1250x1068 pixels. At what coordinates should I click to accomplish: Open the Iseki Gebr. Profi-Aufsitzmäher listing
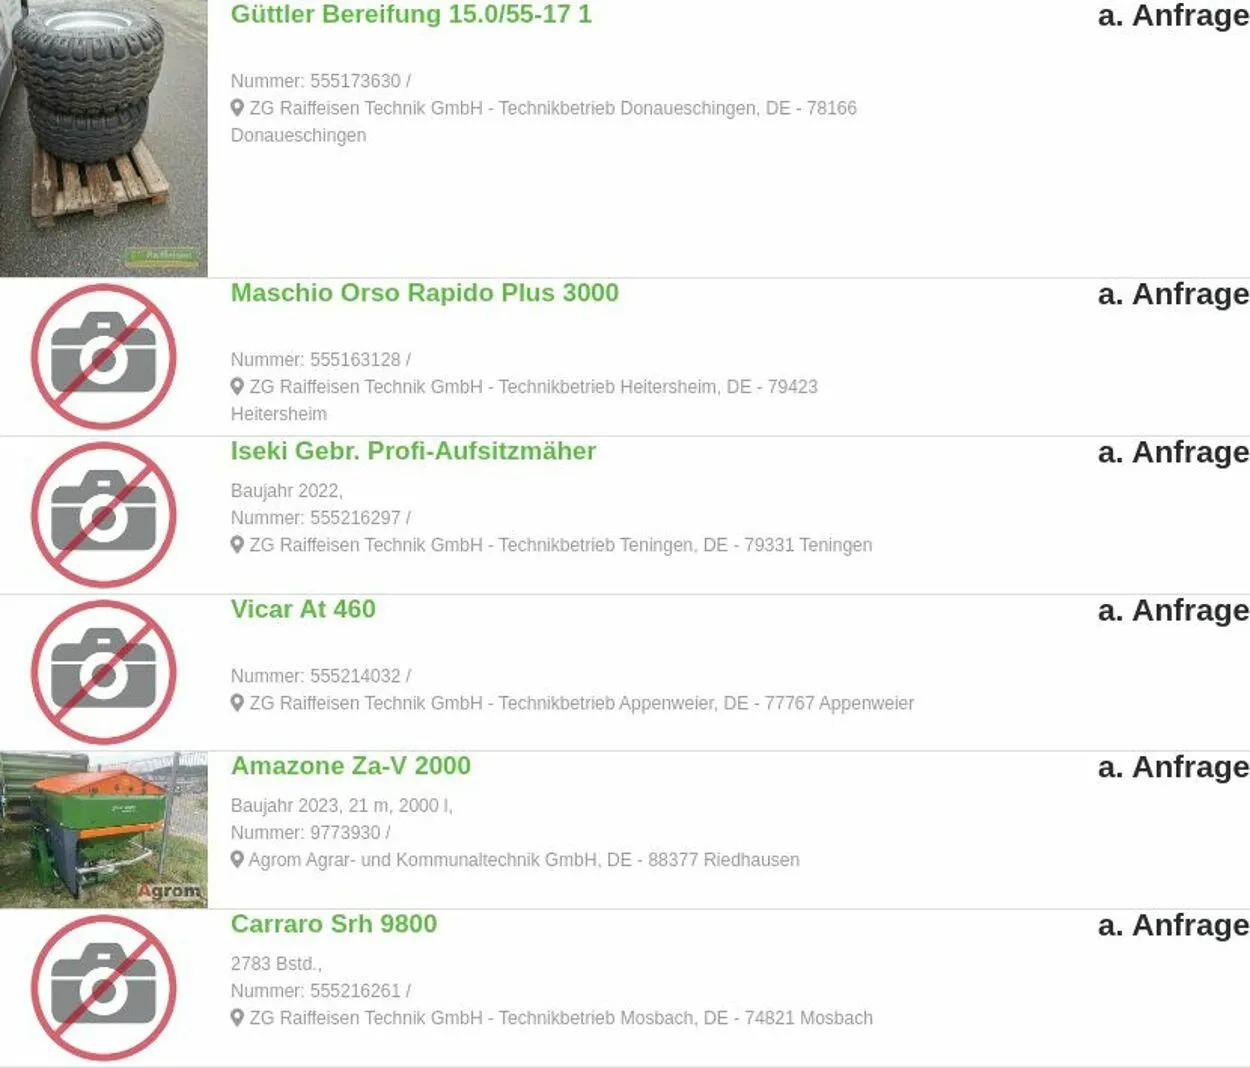point(413,451)
